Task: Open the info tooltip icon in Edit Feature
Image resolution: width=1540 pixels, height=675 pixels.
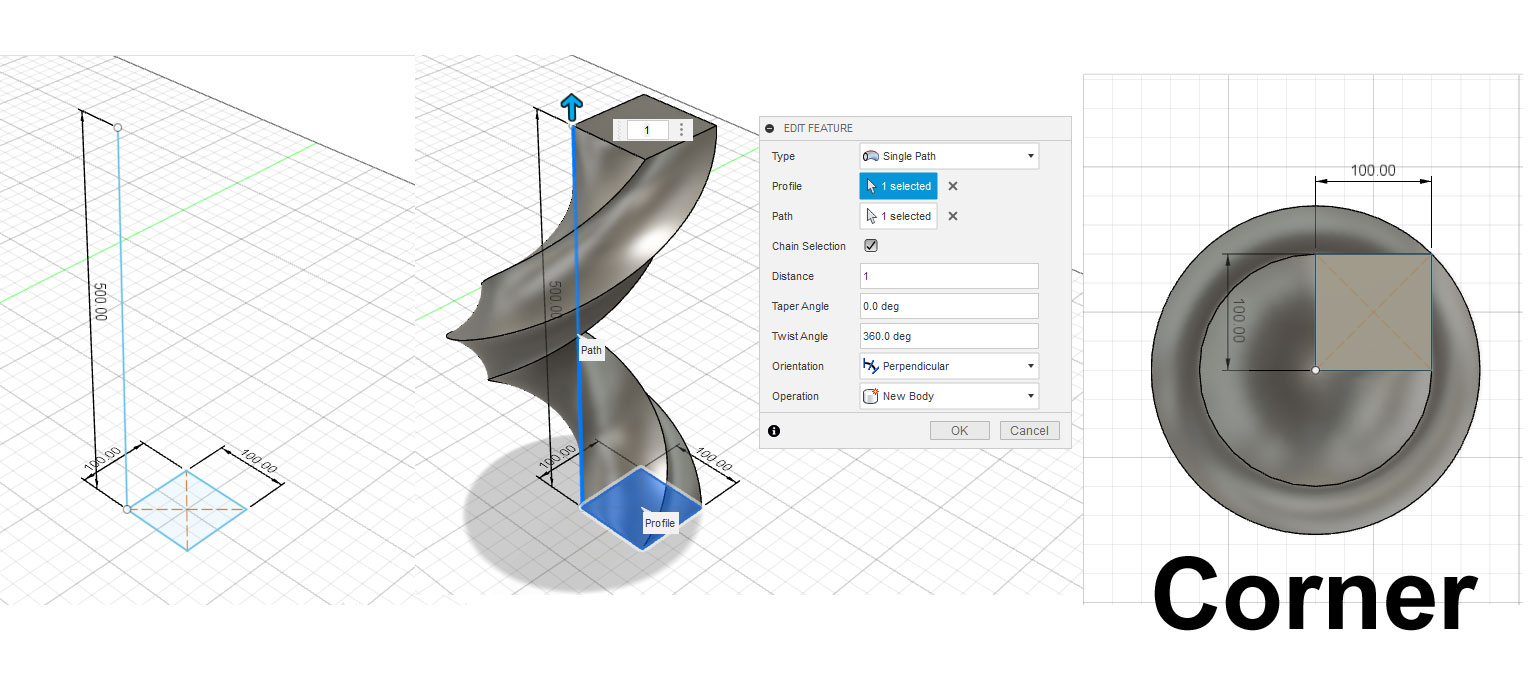Action: (775, 430)
